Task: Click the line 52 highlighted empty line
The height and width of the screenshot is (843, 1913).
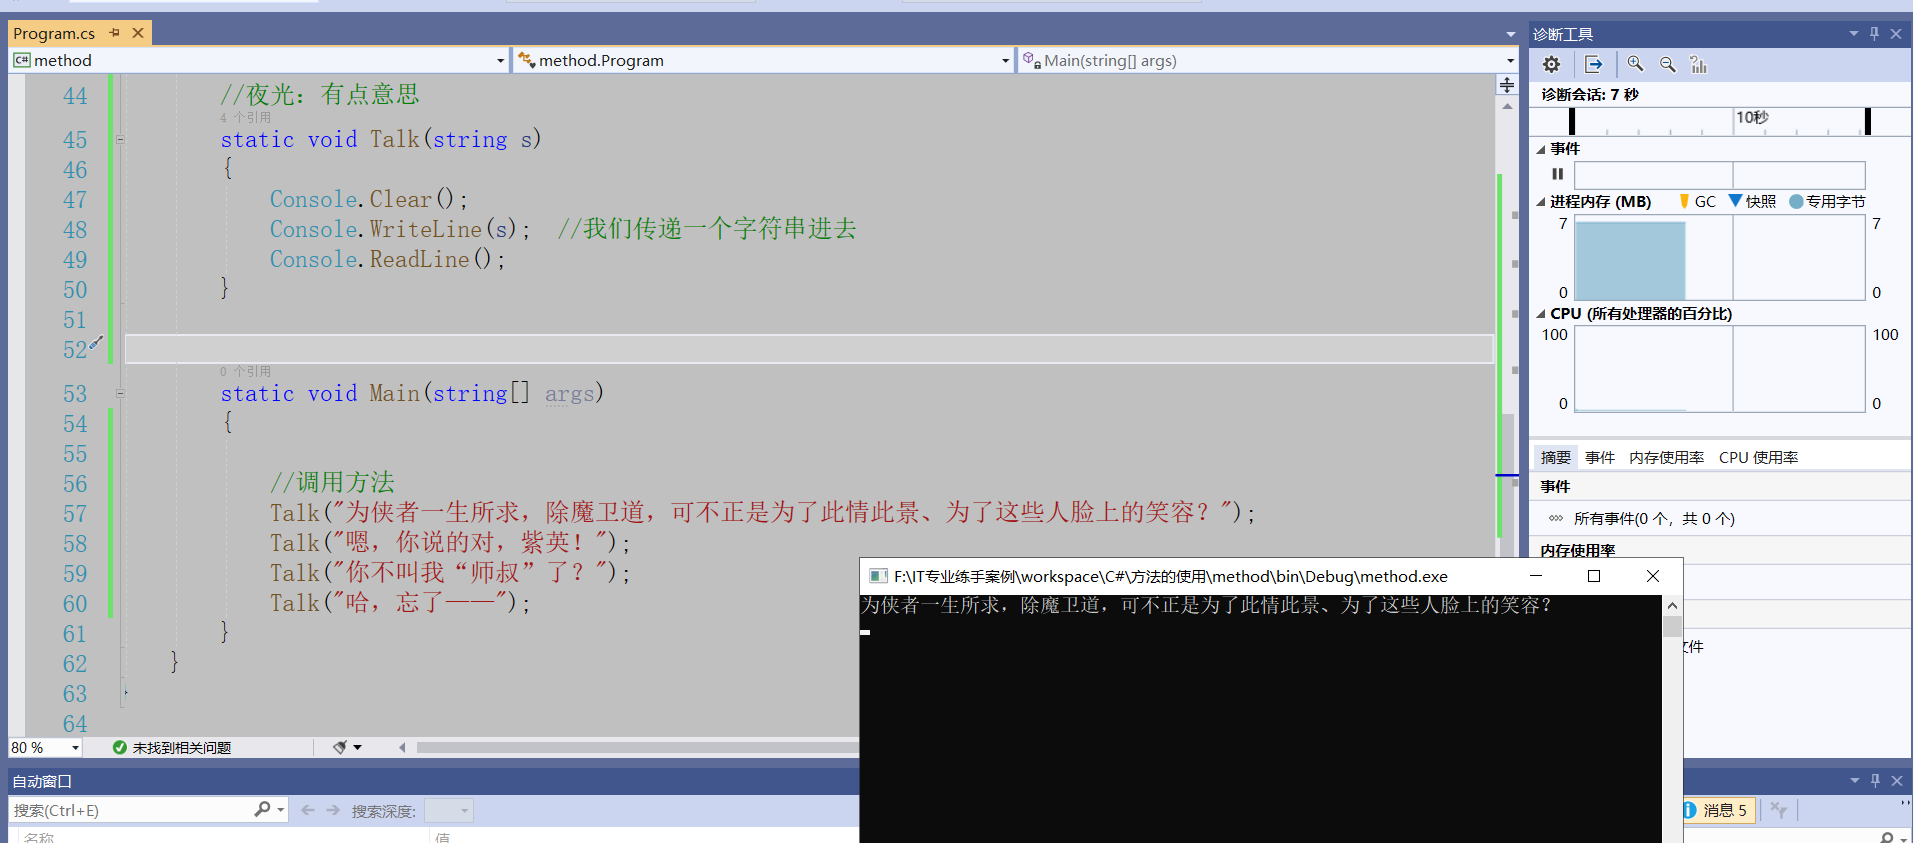Action: pos(808,349)
